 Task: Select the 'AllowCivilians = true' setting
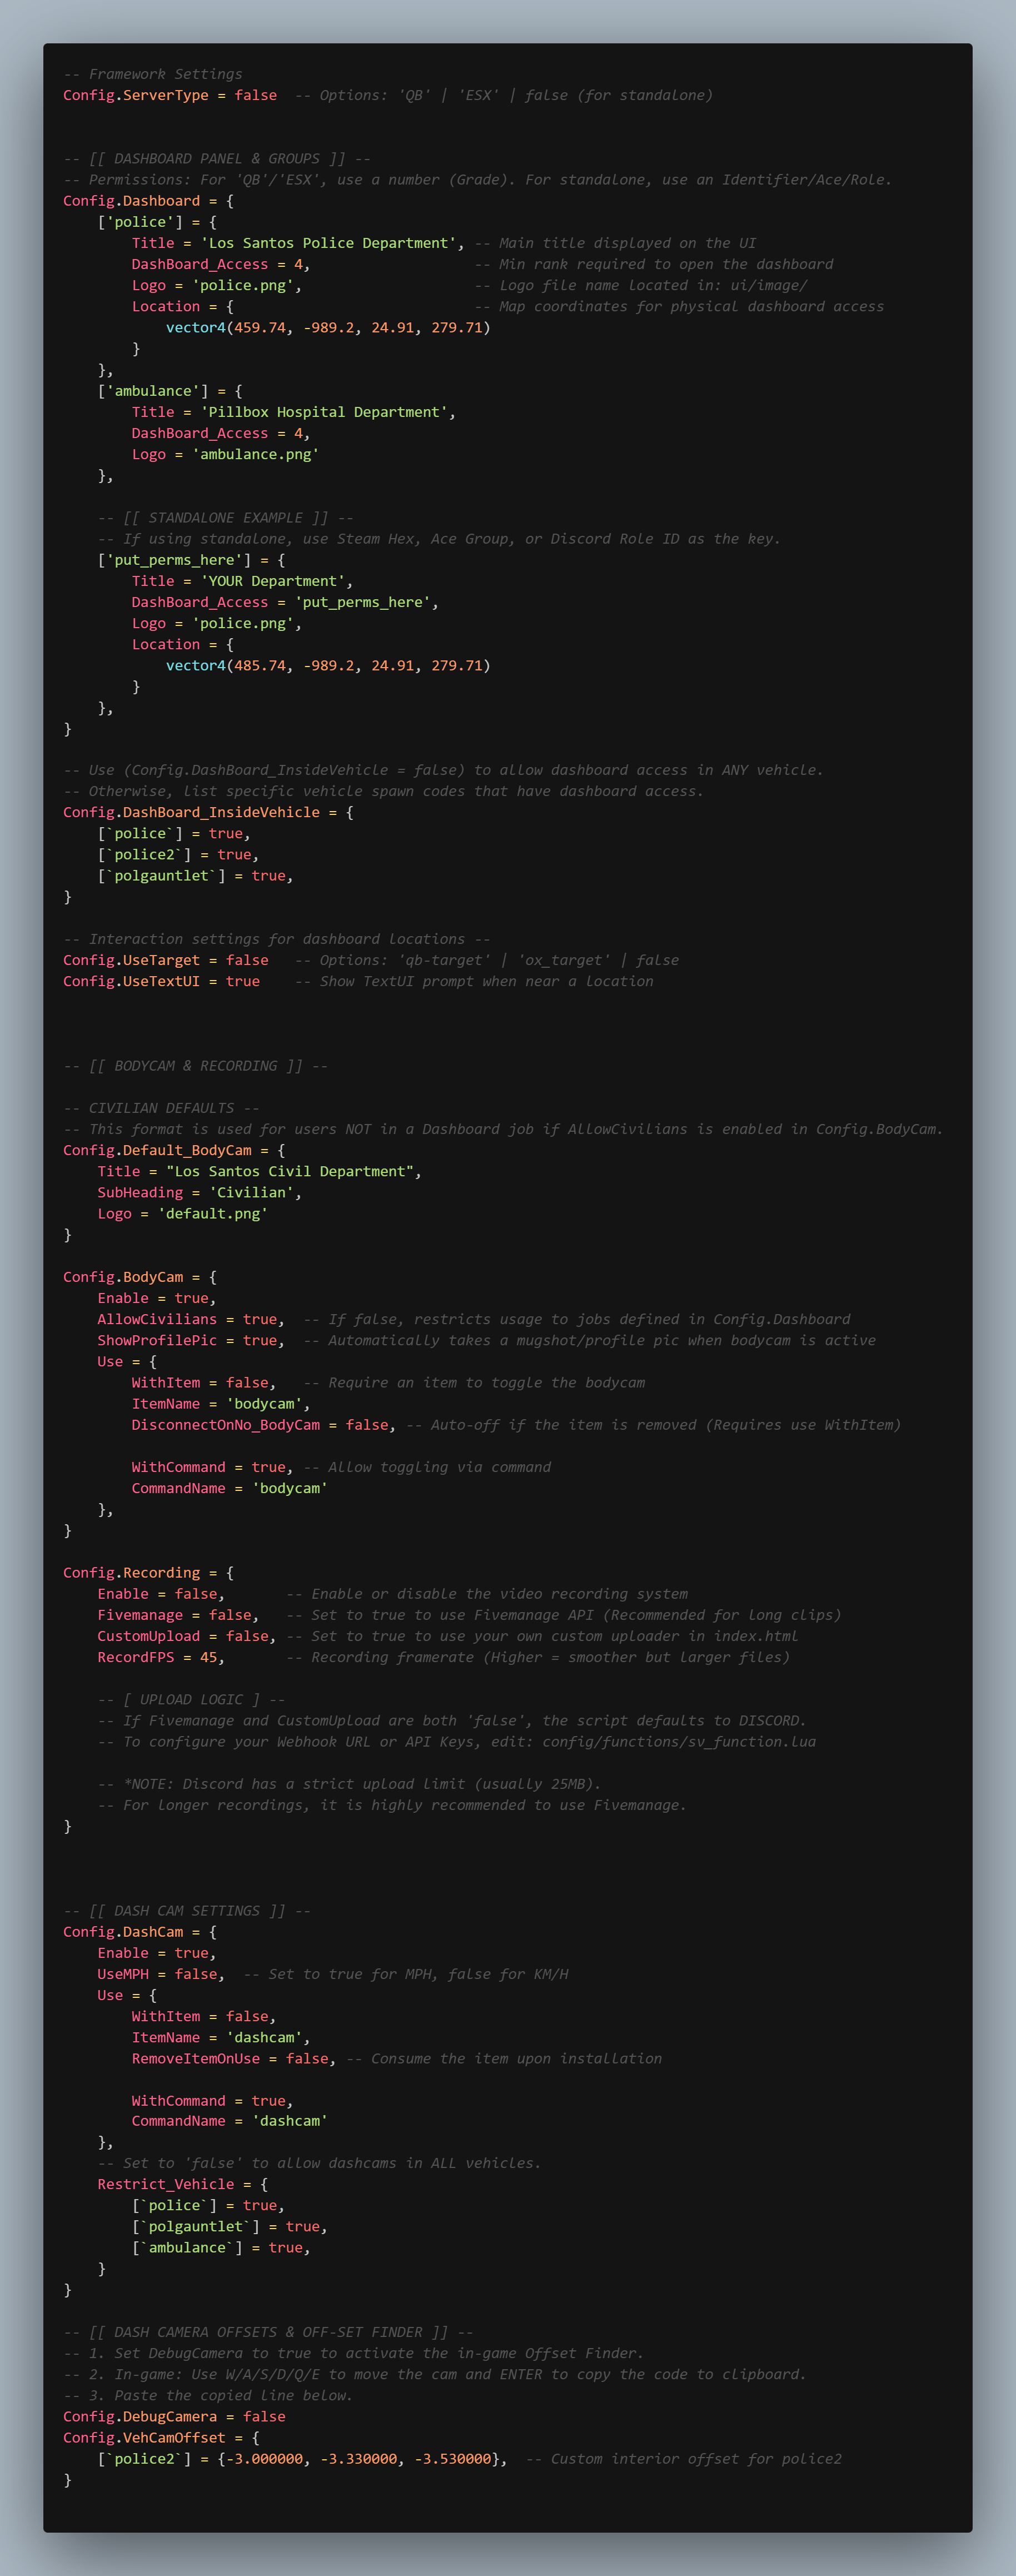(191, 1319)
